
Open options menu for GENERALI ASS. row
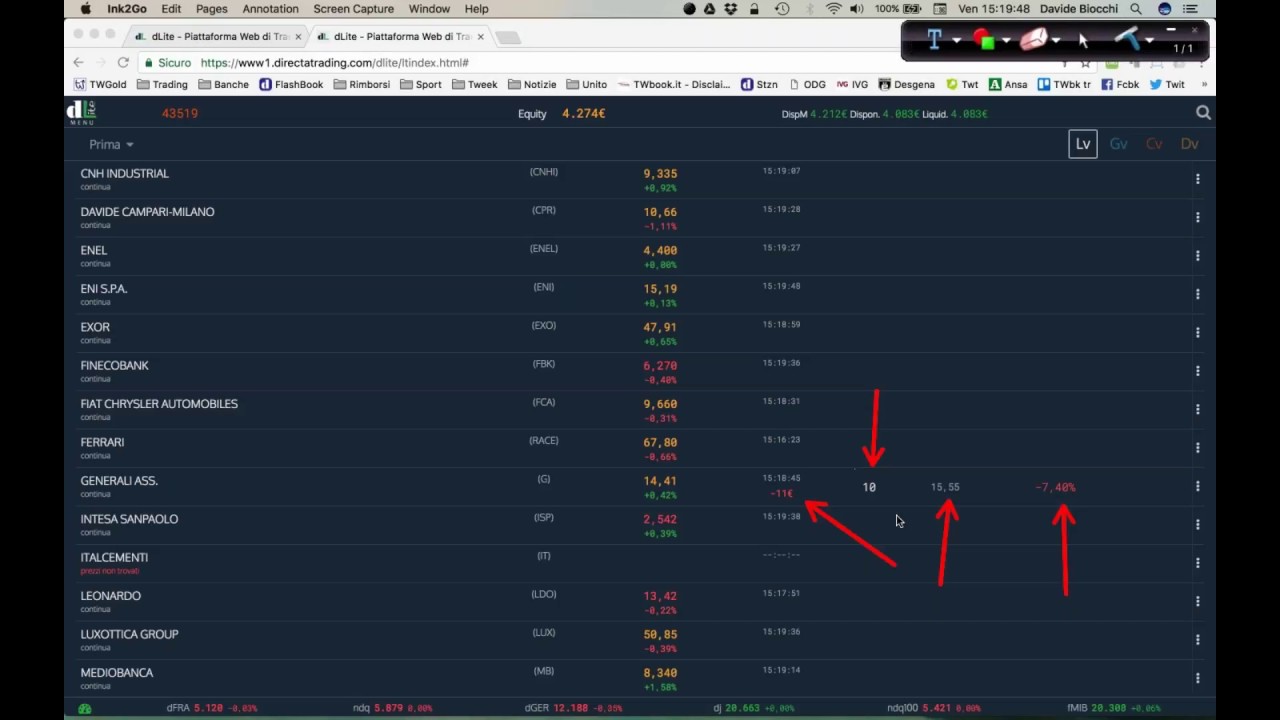pos(1197,486)
